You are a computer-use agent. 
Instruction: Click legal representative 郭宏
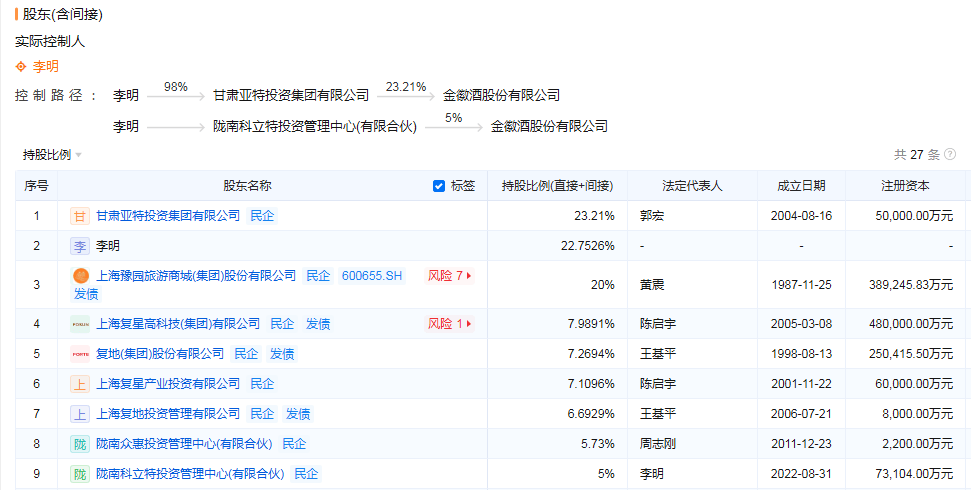(652, 216)
